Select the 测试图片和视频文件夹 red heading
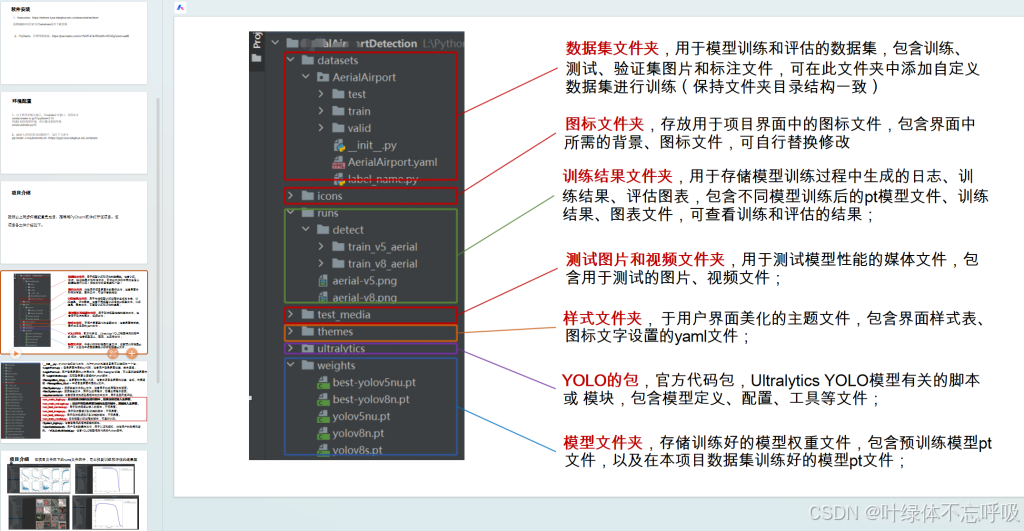 645,259
